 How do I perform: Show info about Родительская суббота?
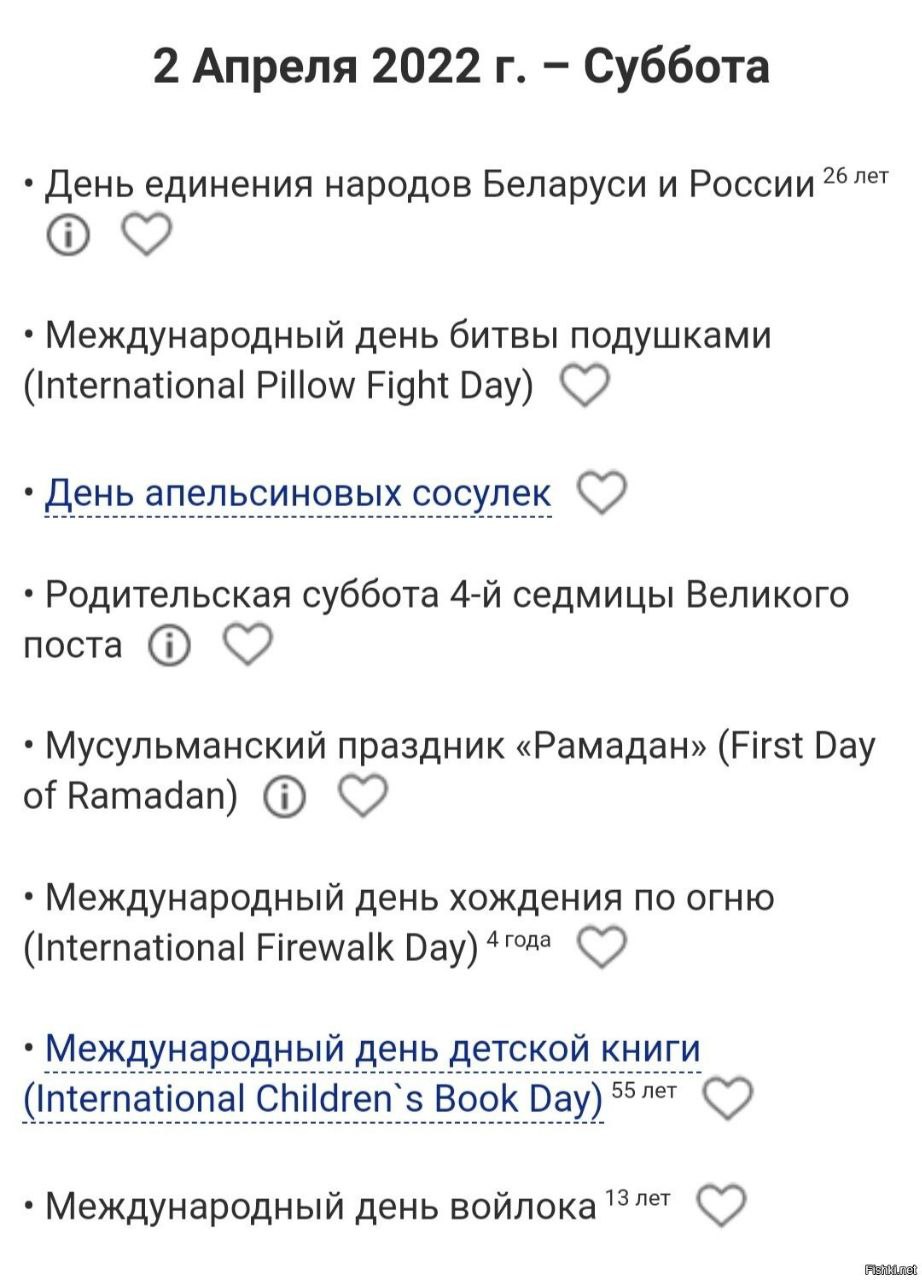point(169,646)
